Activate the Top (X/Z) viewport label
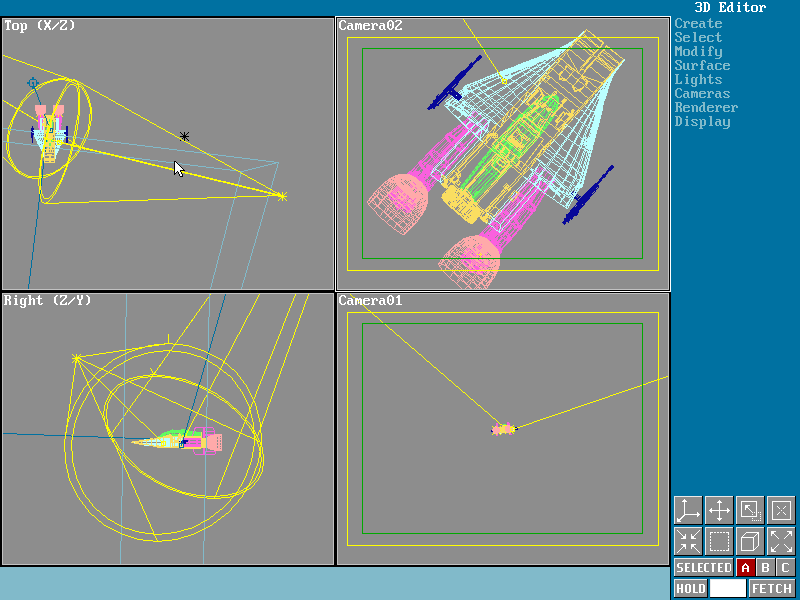This screenshot has width=800, height=600. [40, 26]
